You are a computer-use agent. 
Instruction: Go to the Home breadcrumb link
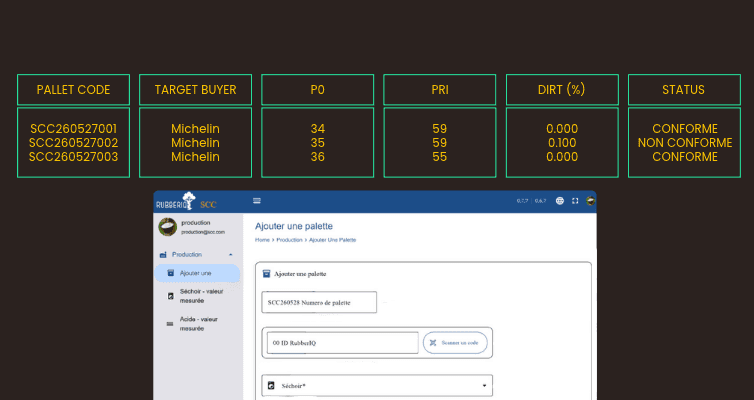(x=263, y=240)
